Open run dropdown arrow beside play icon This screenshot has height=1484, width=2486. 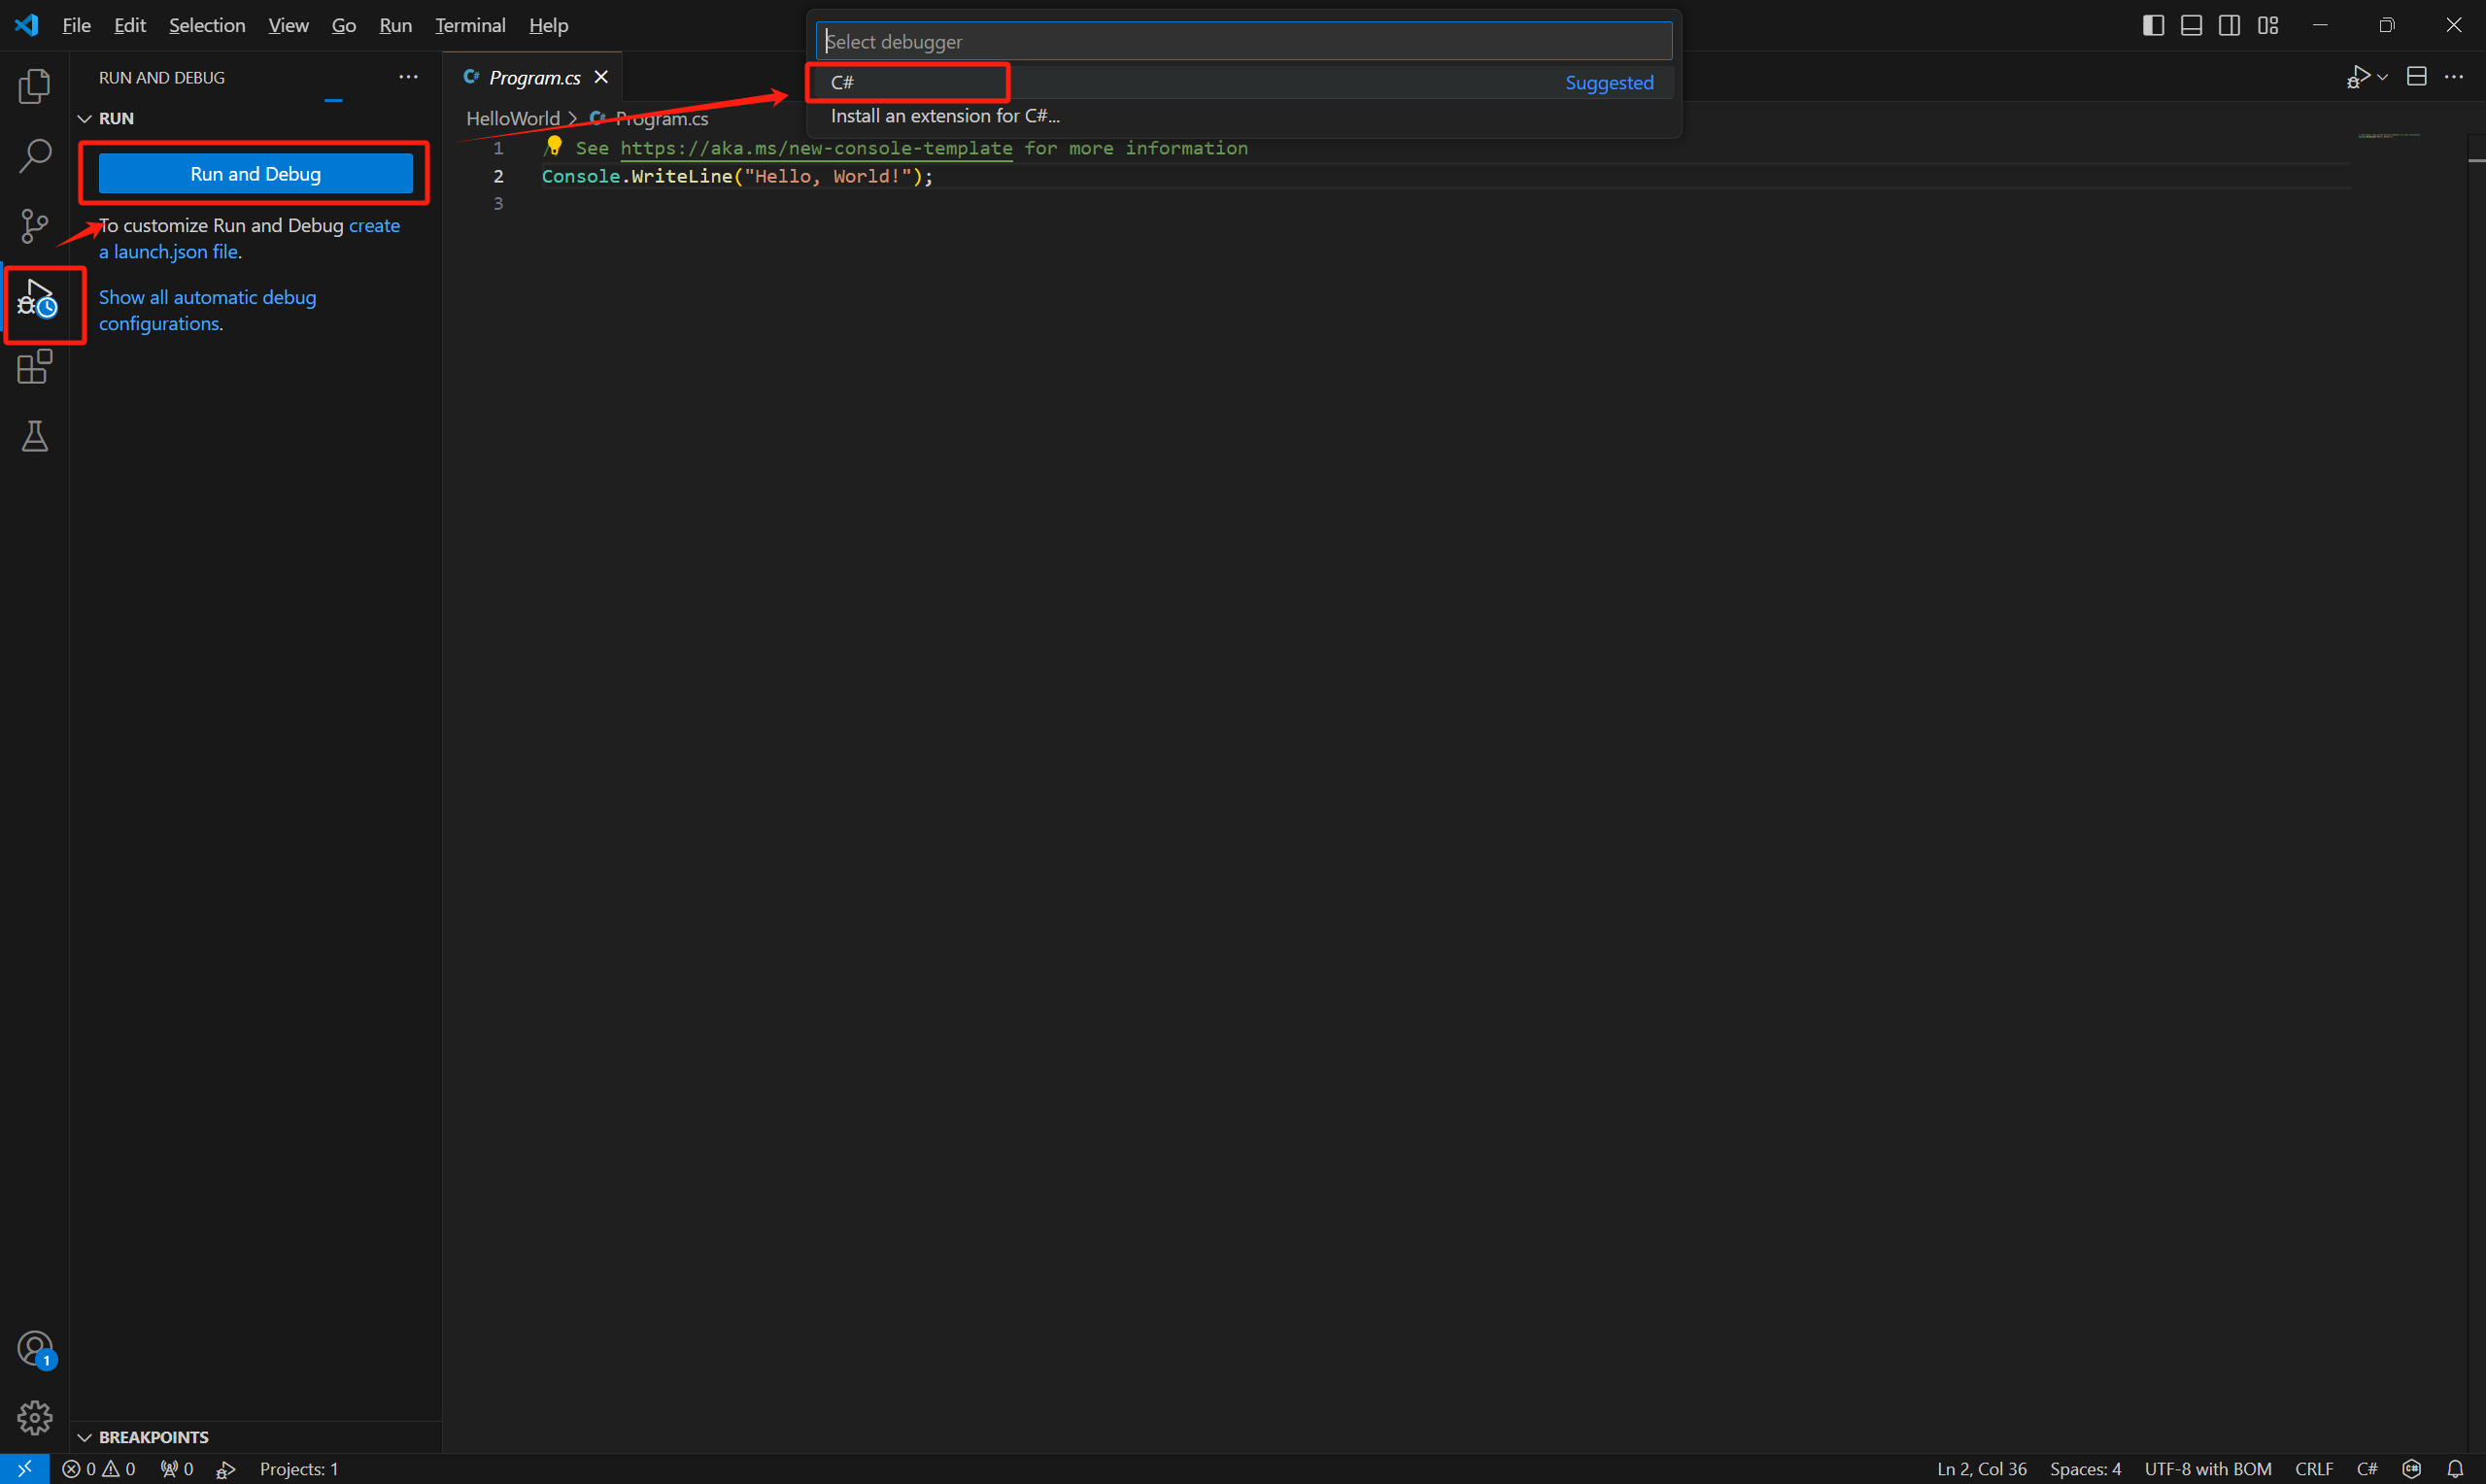(2384, 77)
